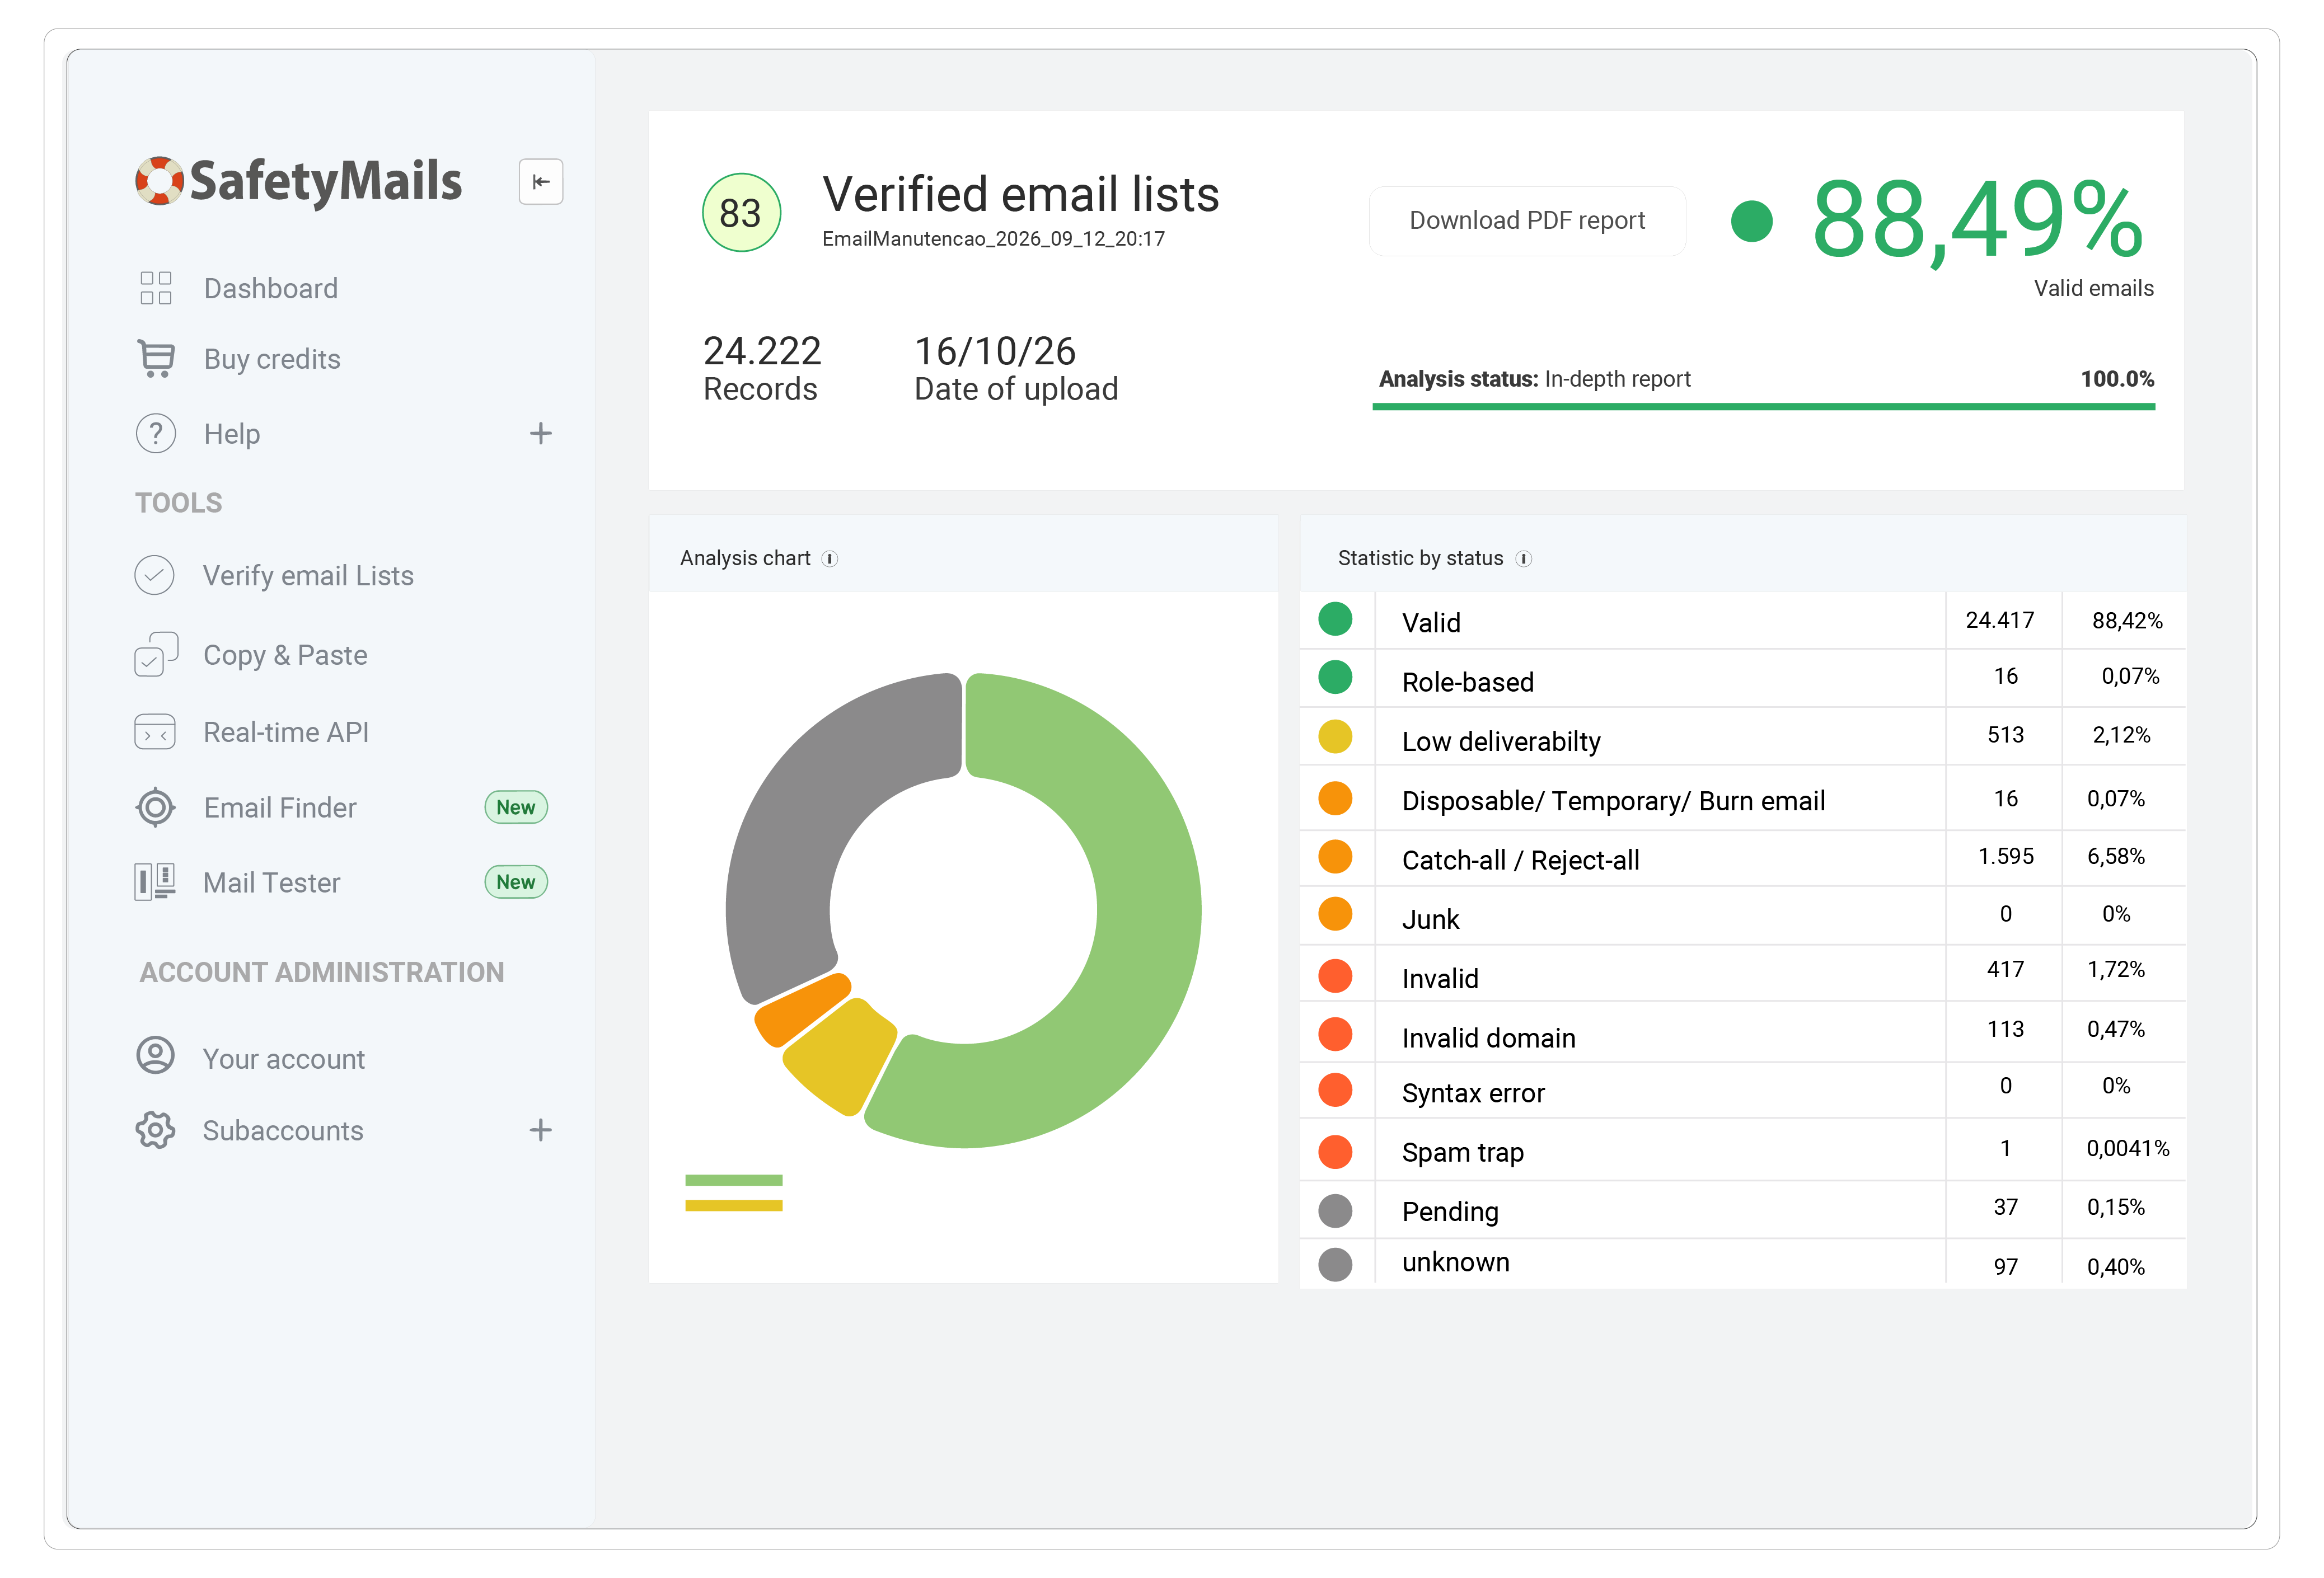Click the Subaccounts gear icon
2324x1578 pixels.
point(155,1130)
